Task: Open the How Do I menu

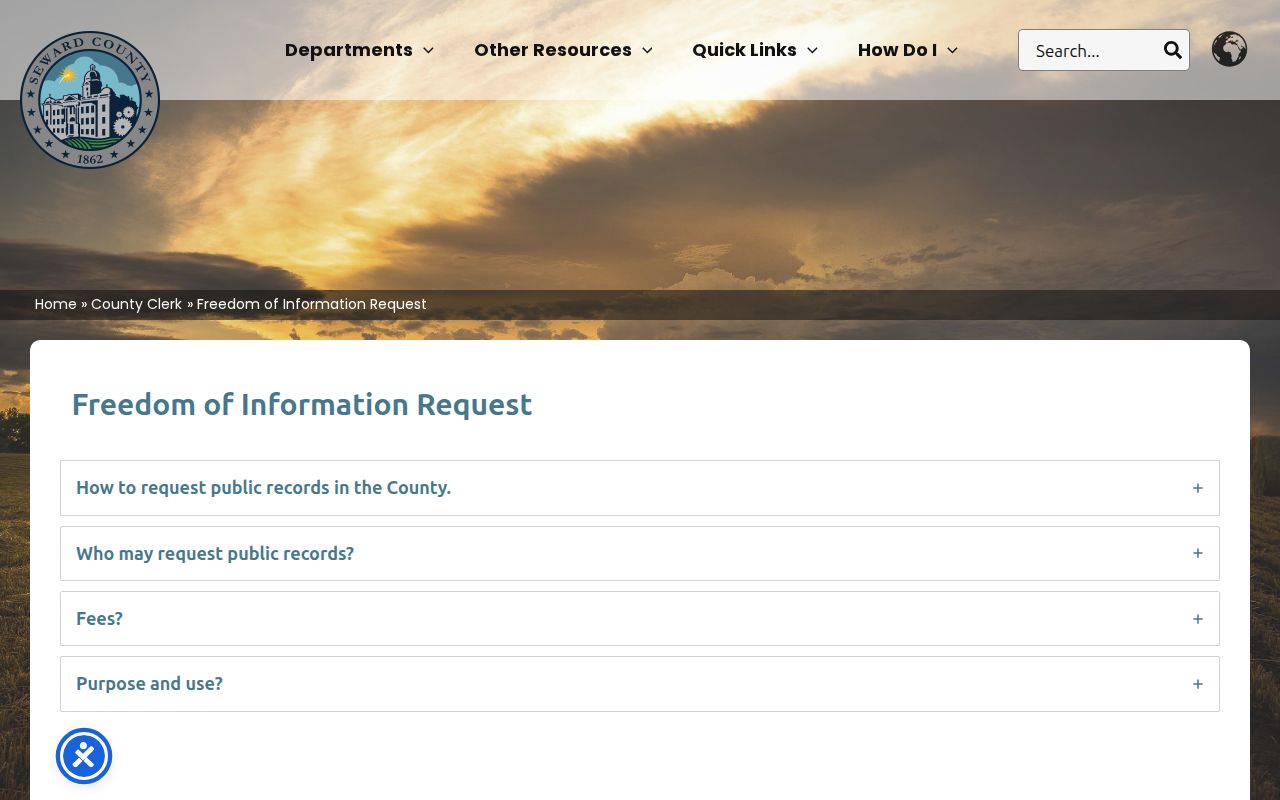Action: 908,50
